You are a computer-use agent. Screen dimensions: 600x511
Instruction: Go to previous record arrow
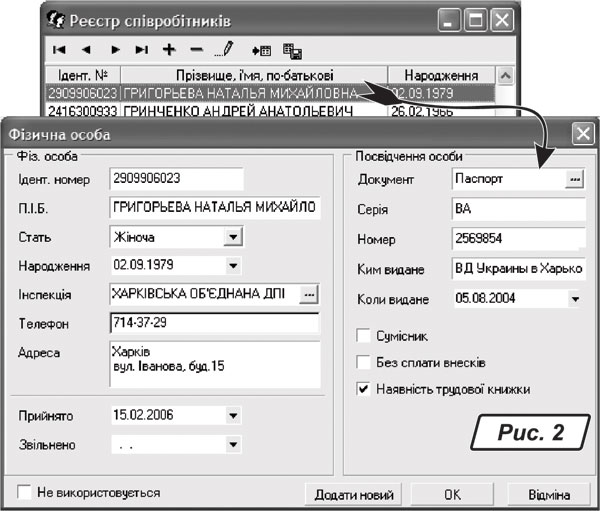pos(86,49)
